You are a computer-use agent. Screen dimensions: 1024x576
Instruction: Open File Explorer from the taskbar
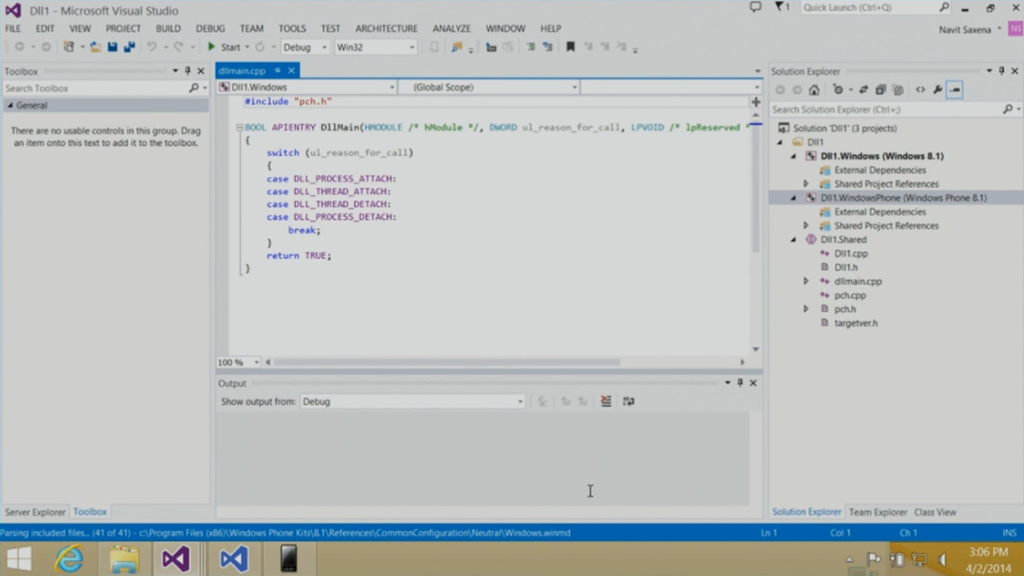124,559
